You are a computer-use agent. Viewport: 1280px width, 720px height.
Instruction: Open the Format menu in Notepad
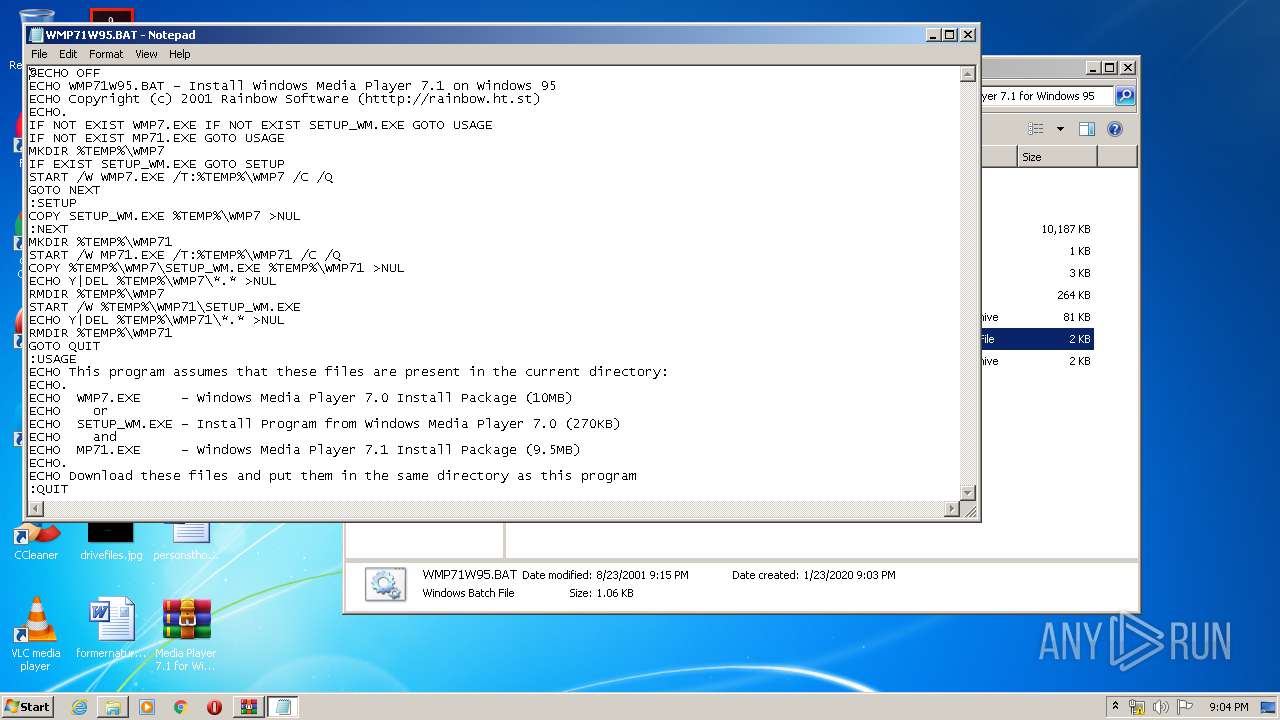coord(106,54)
